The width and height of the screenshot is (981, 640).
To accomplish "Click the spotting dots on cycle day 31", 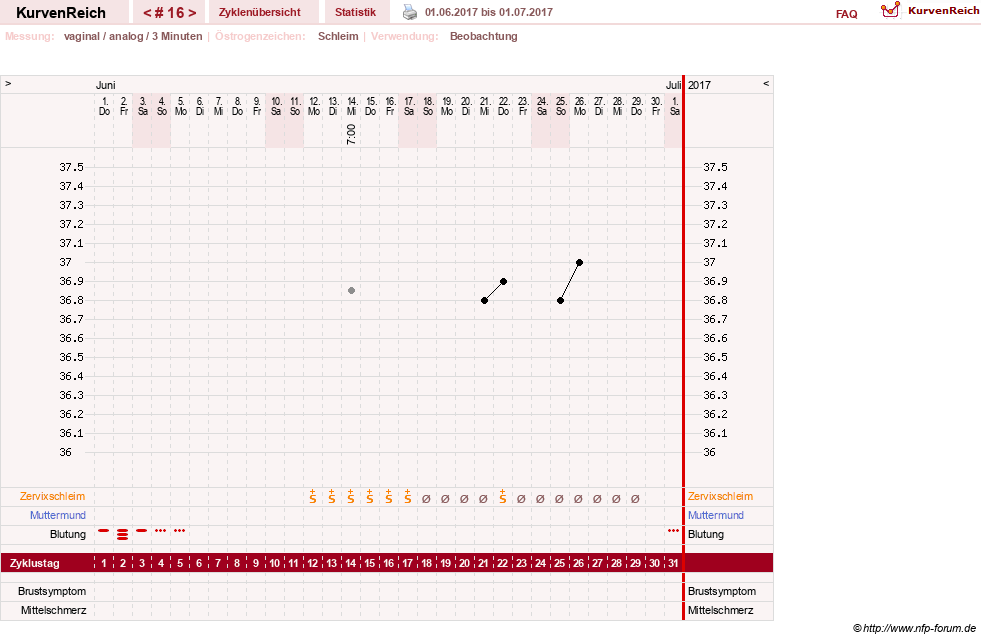I will [673, 531].
